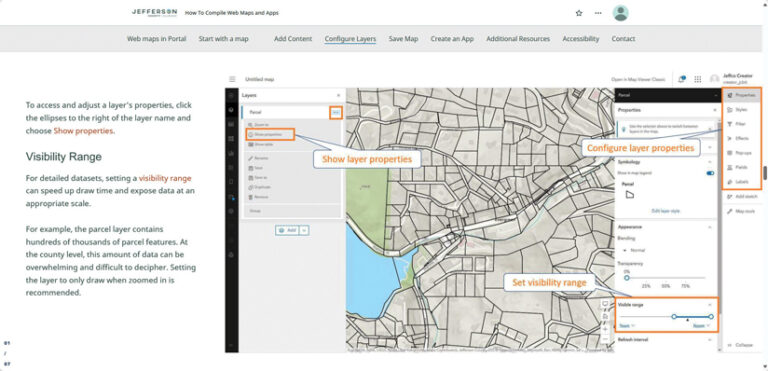
Task: Go to the Contact section
Action: coord(624,39)
